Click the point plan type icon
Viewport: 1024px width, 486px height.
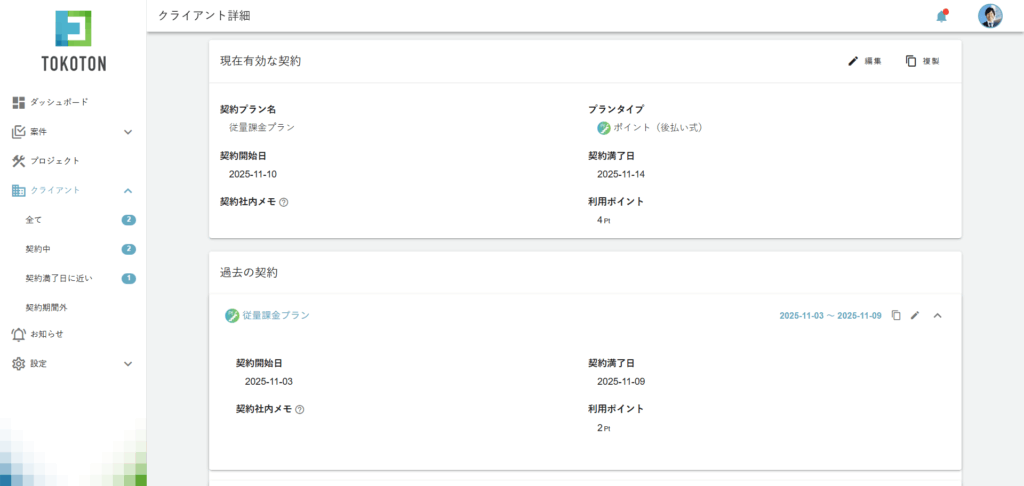pos(604,128)
